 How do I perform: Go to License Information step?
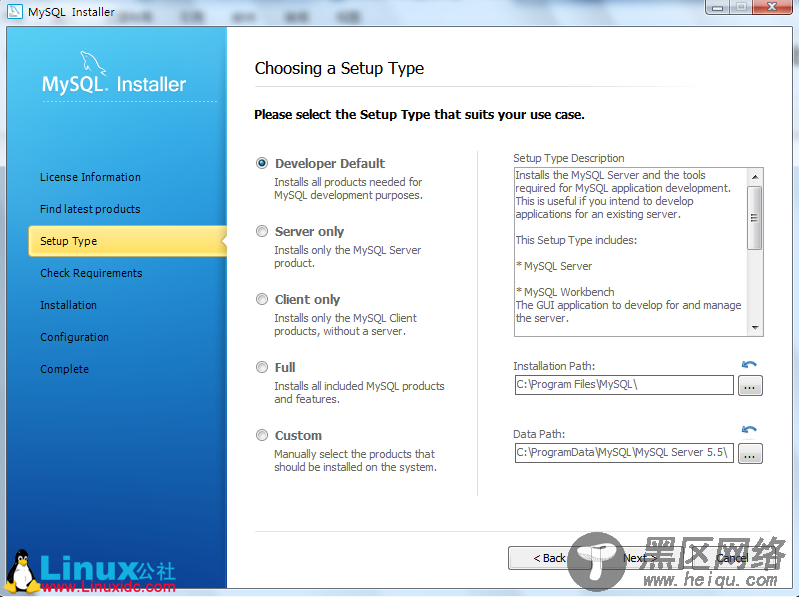(90, 177)
